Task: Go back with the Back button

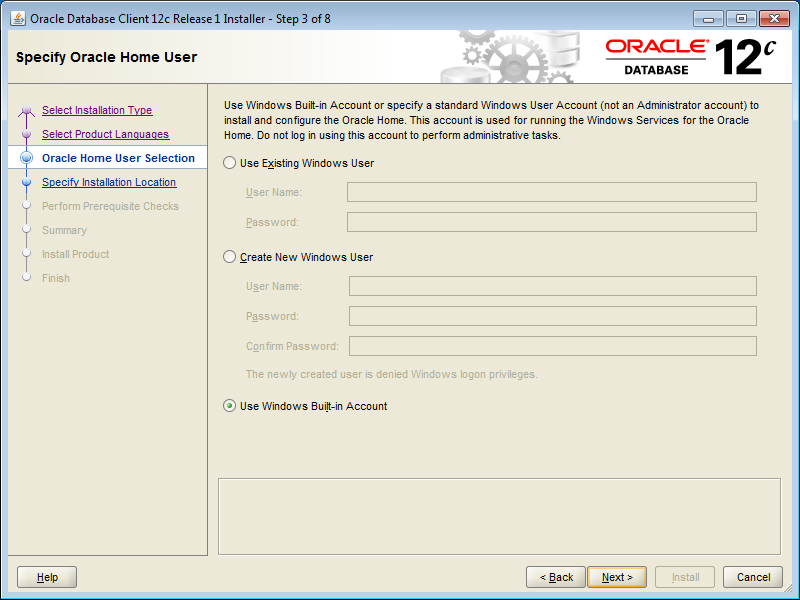Action: pyautogui.click(x=556, y=577)
